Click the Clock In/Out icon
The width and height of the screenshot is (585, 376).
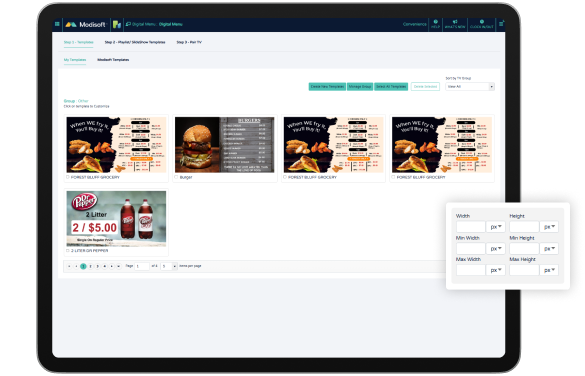[x=482, y=24]
